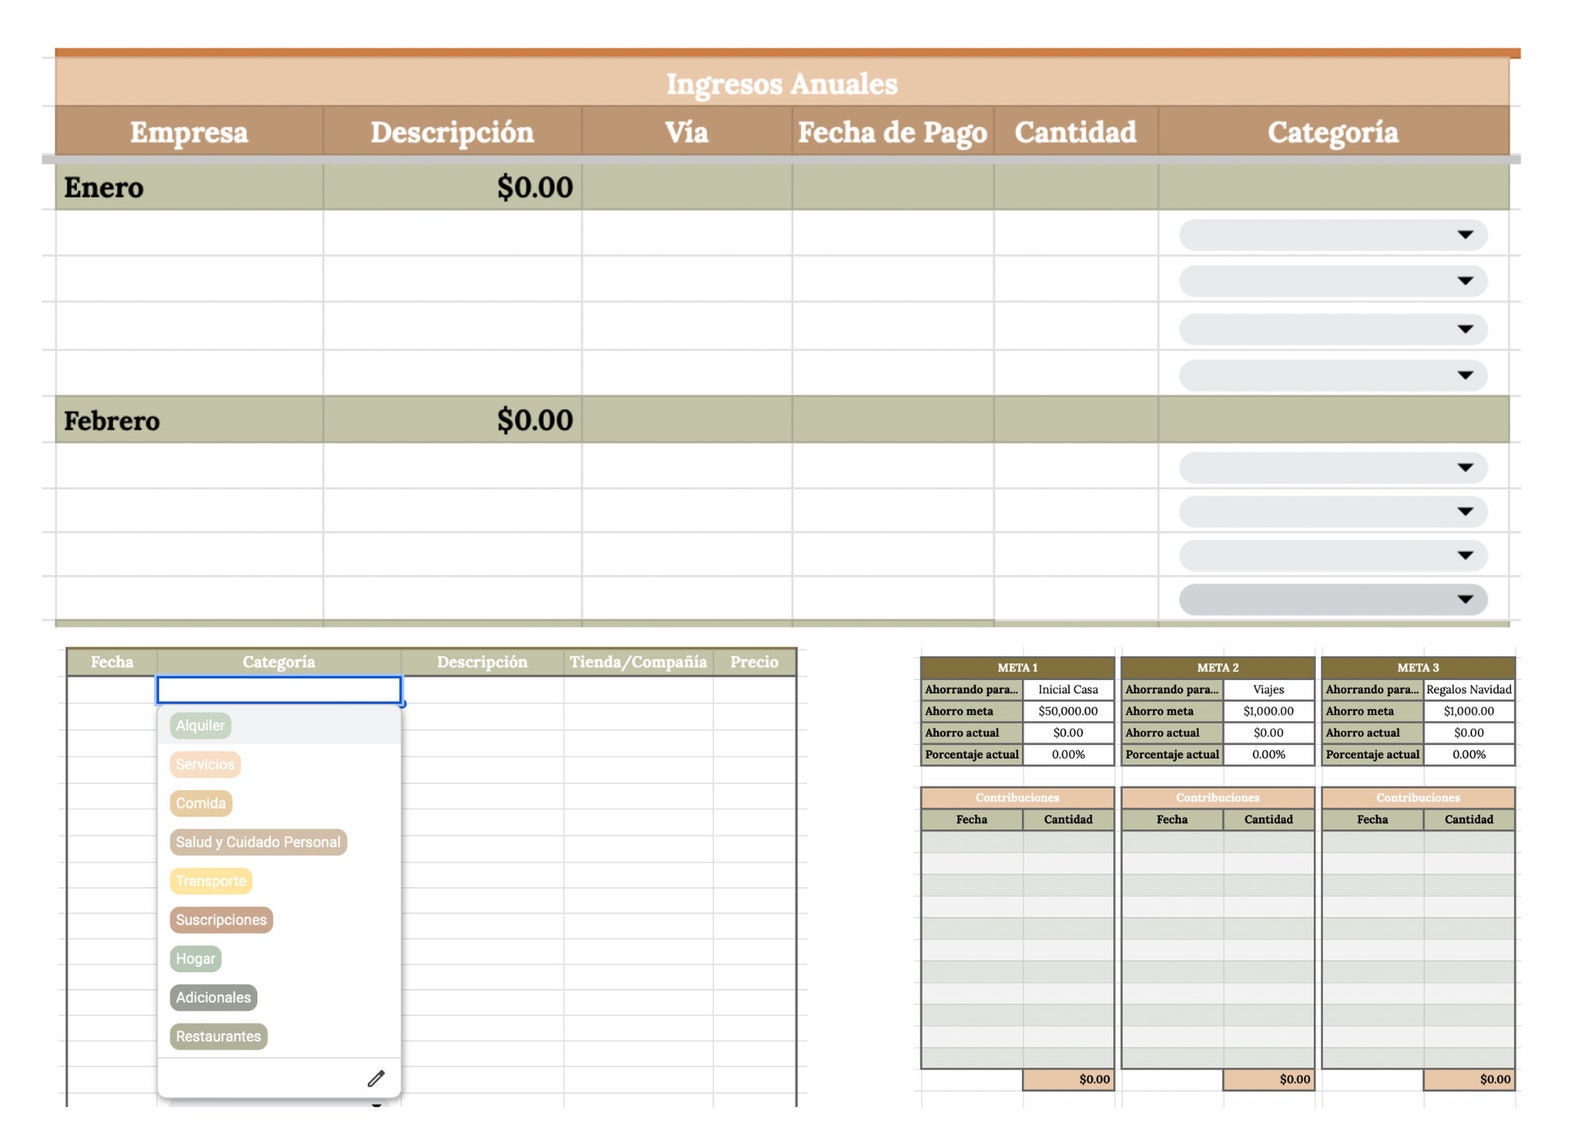Open first Categoría dropdown under Febrero
The width and height of the screenshot is (1588, 1135).
click(x=1333, y=467)
